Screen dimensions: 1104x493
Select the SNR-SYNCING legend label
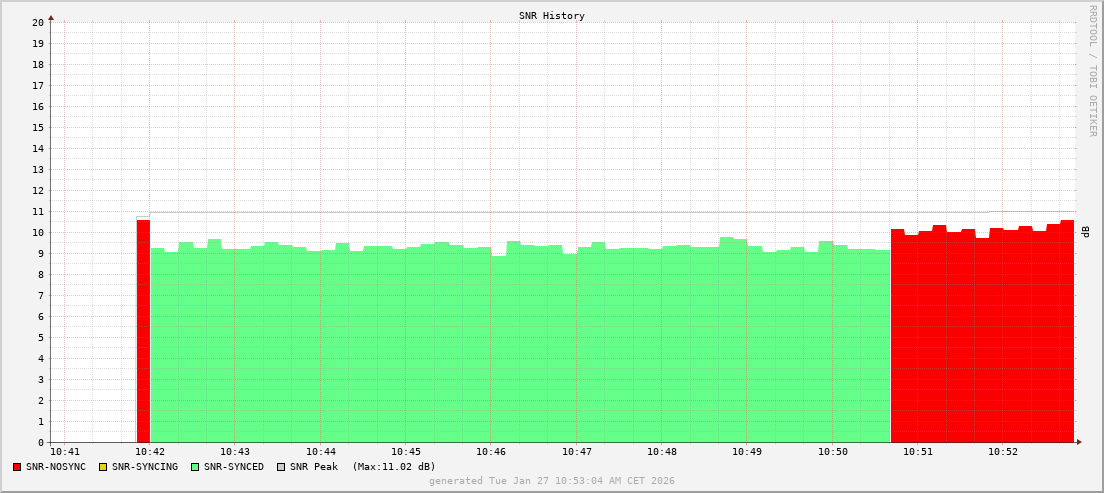tap(144, 467)
